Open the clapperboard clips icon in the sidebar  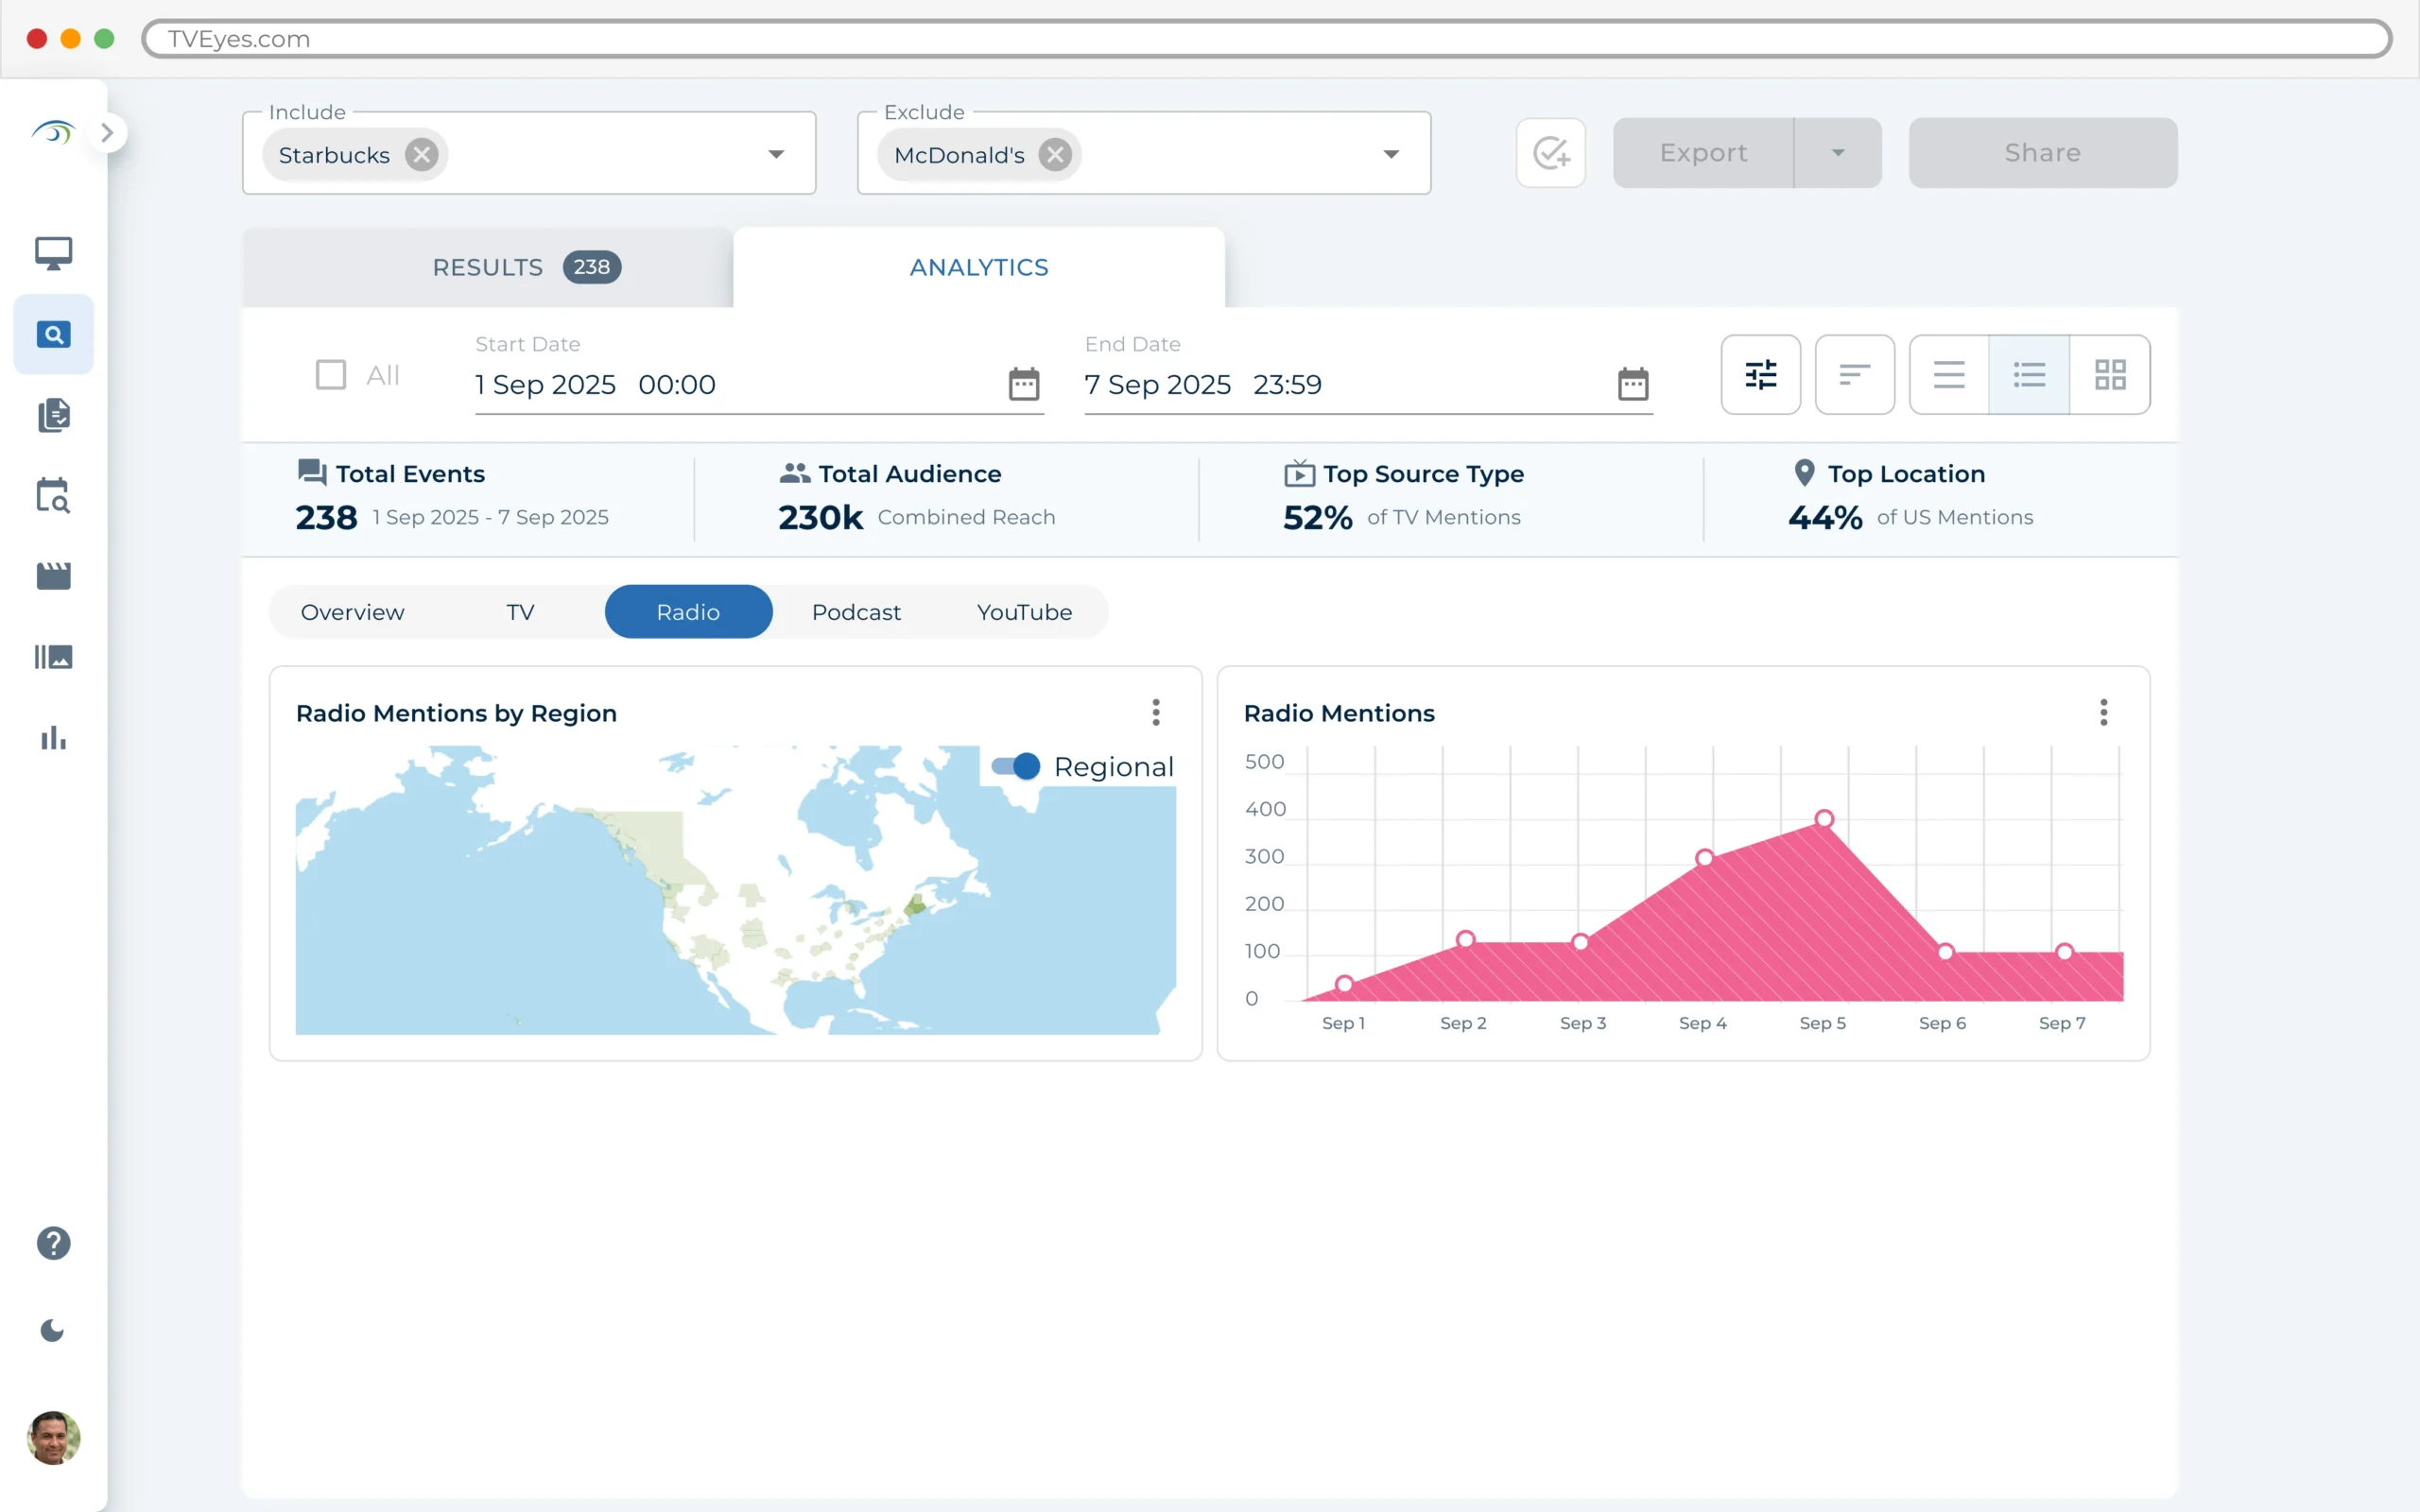(x=53, y=576)
